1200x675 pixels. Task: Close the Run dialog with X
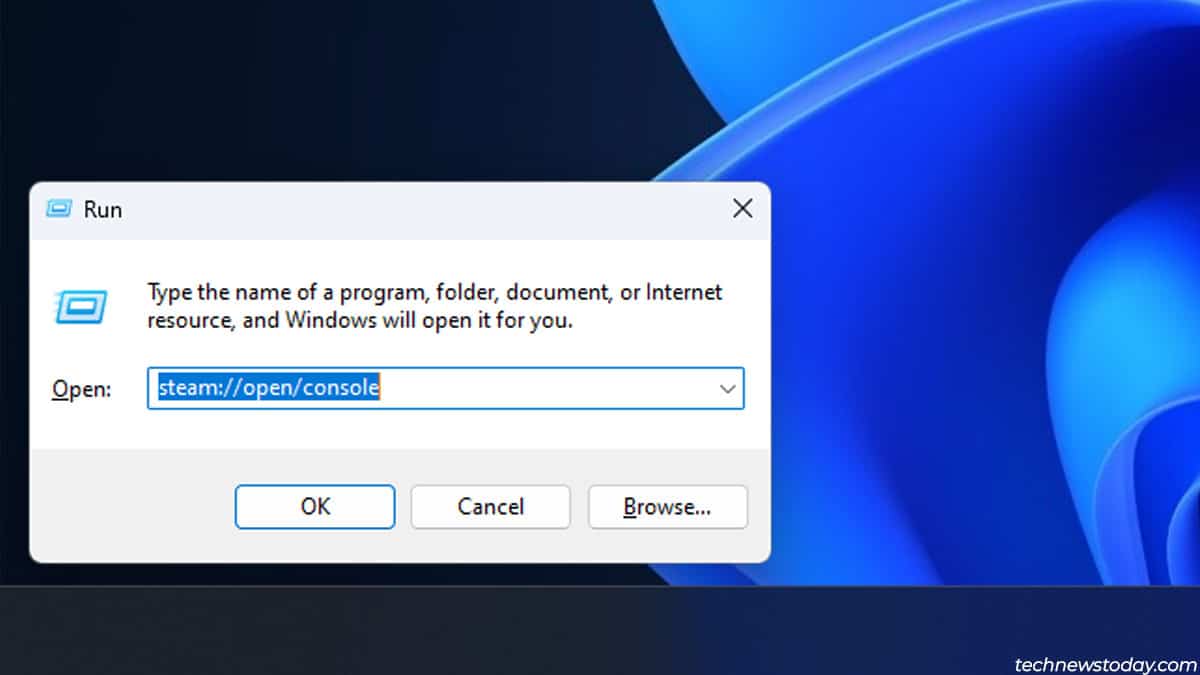(x=742, y=208)
